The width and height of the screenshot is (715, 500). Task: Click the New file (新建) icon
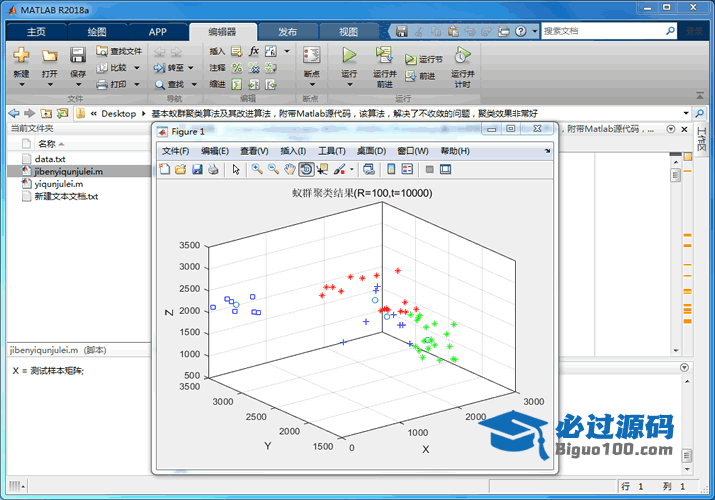pyautogui.click(x=21, y=55)
